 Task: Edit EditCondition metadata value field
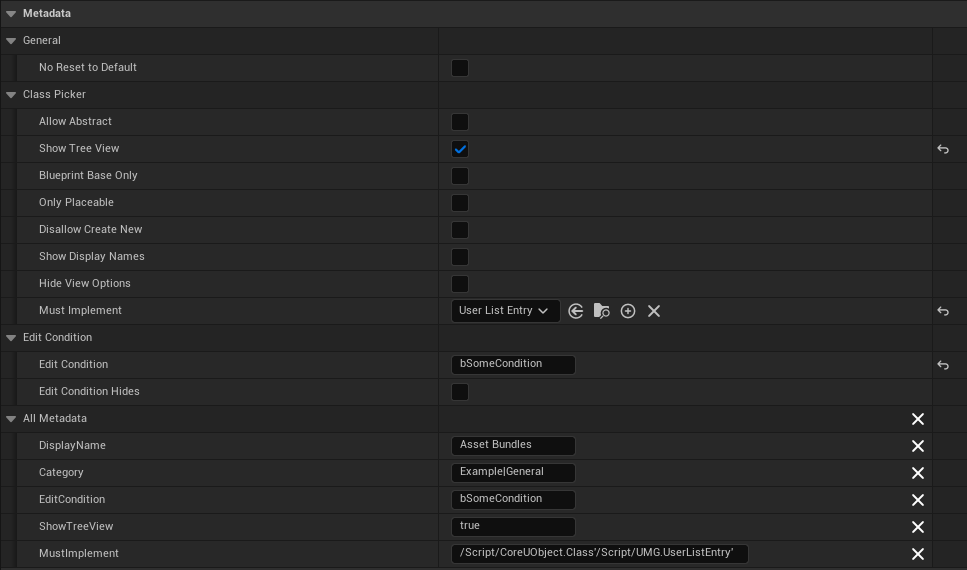[513, 500]
